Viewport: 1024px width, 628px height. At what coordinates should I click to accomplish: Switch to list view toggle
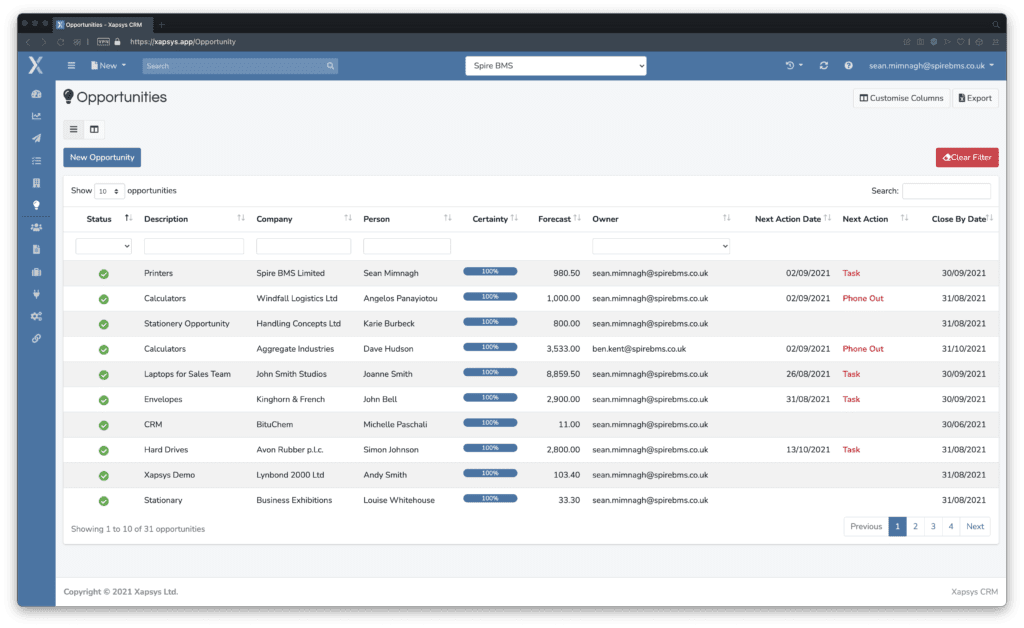tap(74, 129)
